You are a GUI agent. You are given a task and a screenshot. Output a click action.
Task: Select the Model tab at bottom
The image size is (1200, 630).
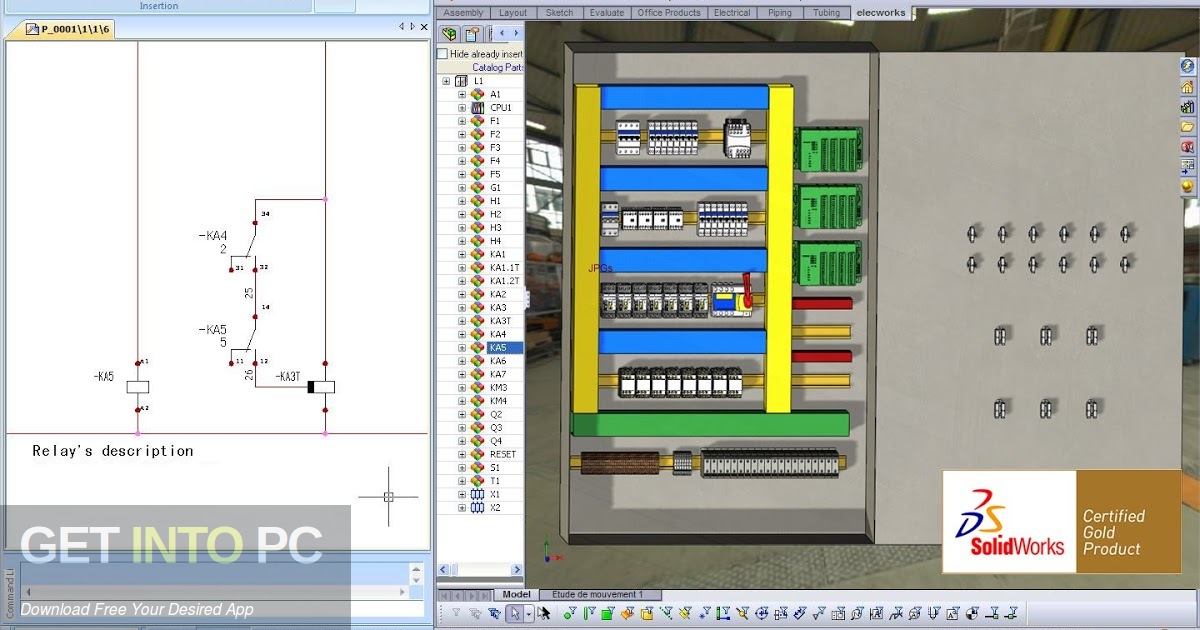pos(516,594)
